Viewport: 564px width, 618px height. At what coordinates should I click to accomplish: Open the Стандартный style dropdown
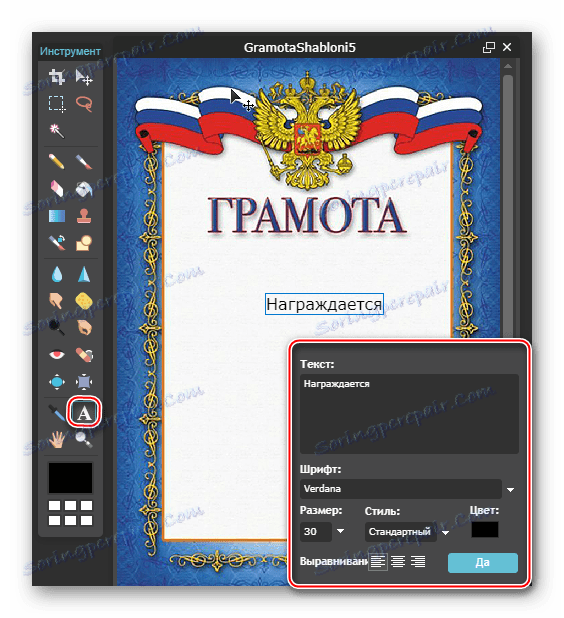446,532
